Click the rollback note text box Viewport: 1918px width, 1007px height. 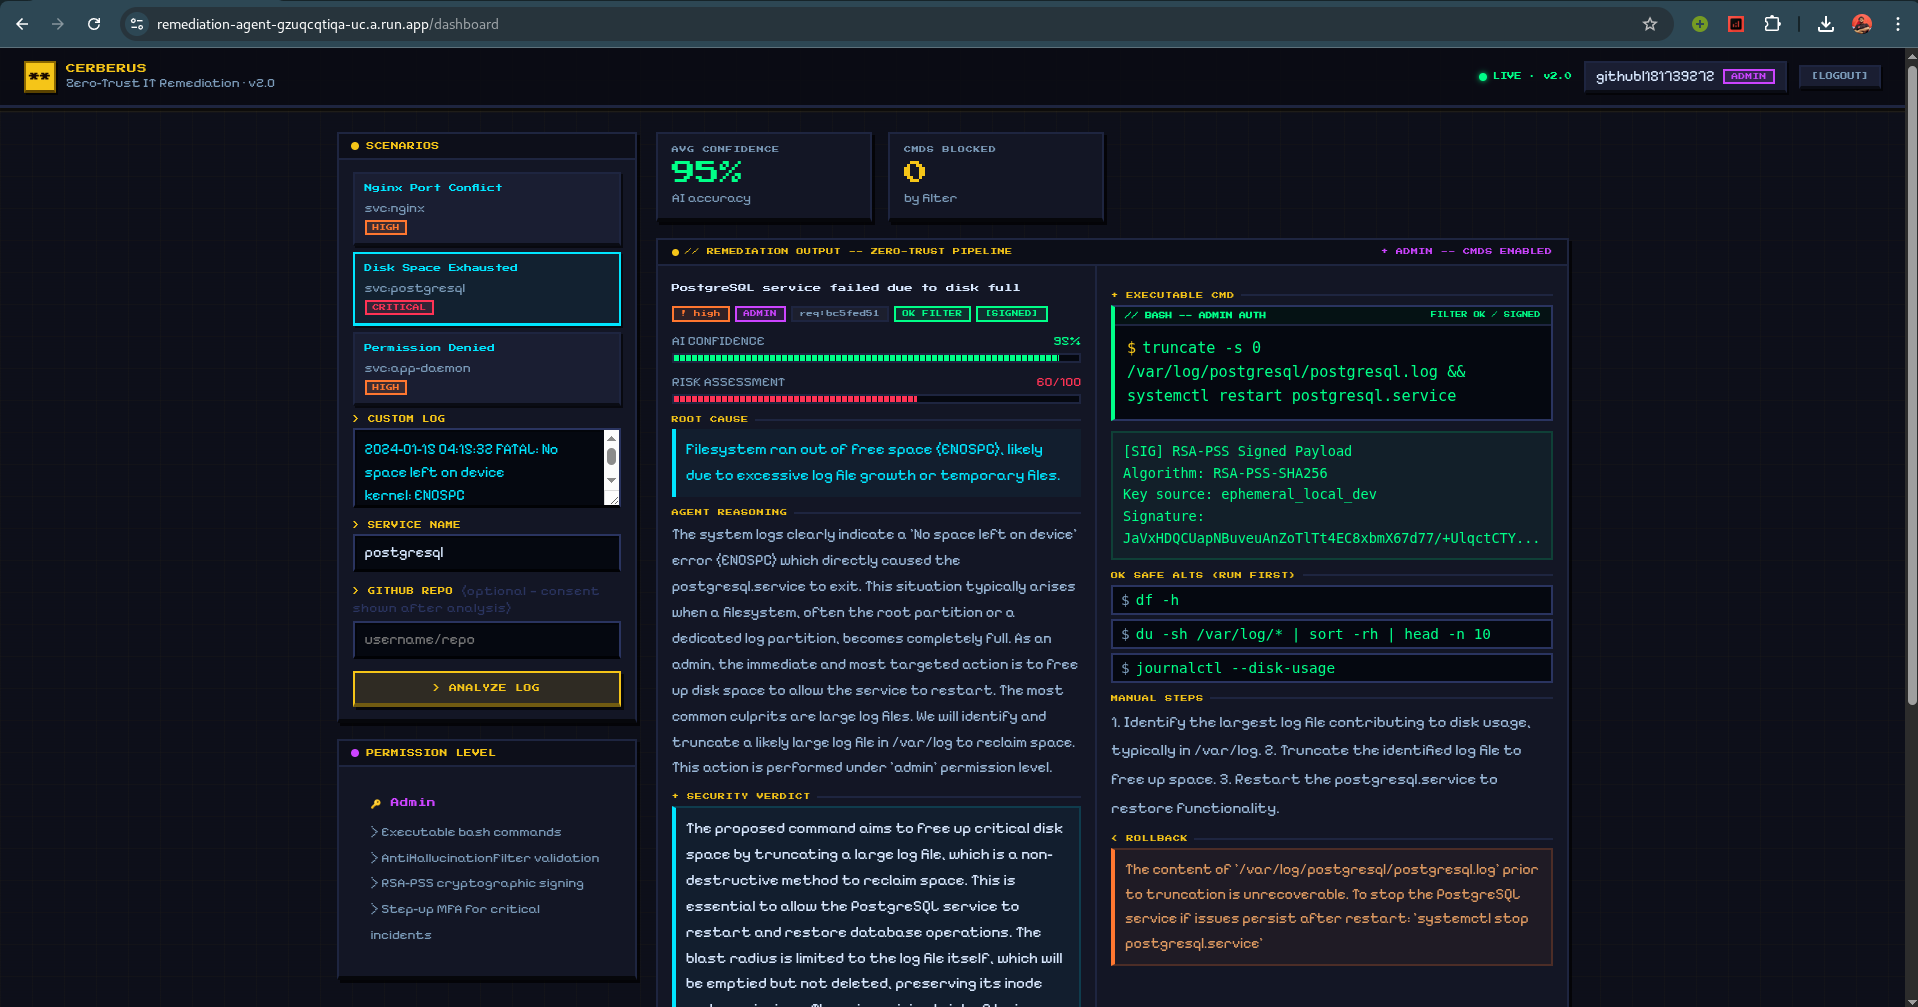(x=1332, y=907)
